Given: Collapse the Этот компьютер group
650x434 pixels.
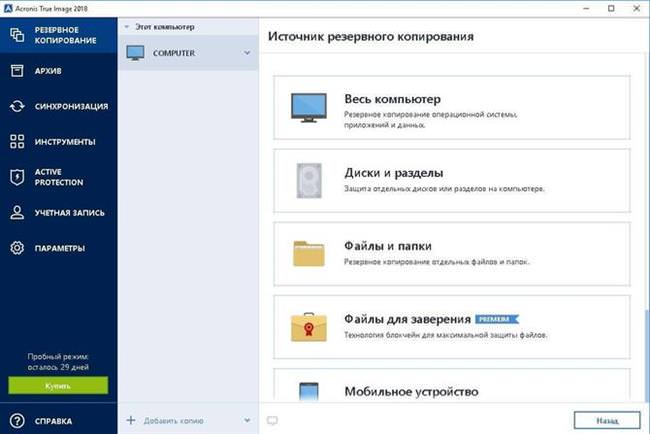Looking at the screenshot, I should 127,27.
